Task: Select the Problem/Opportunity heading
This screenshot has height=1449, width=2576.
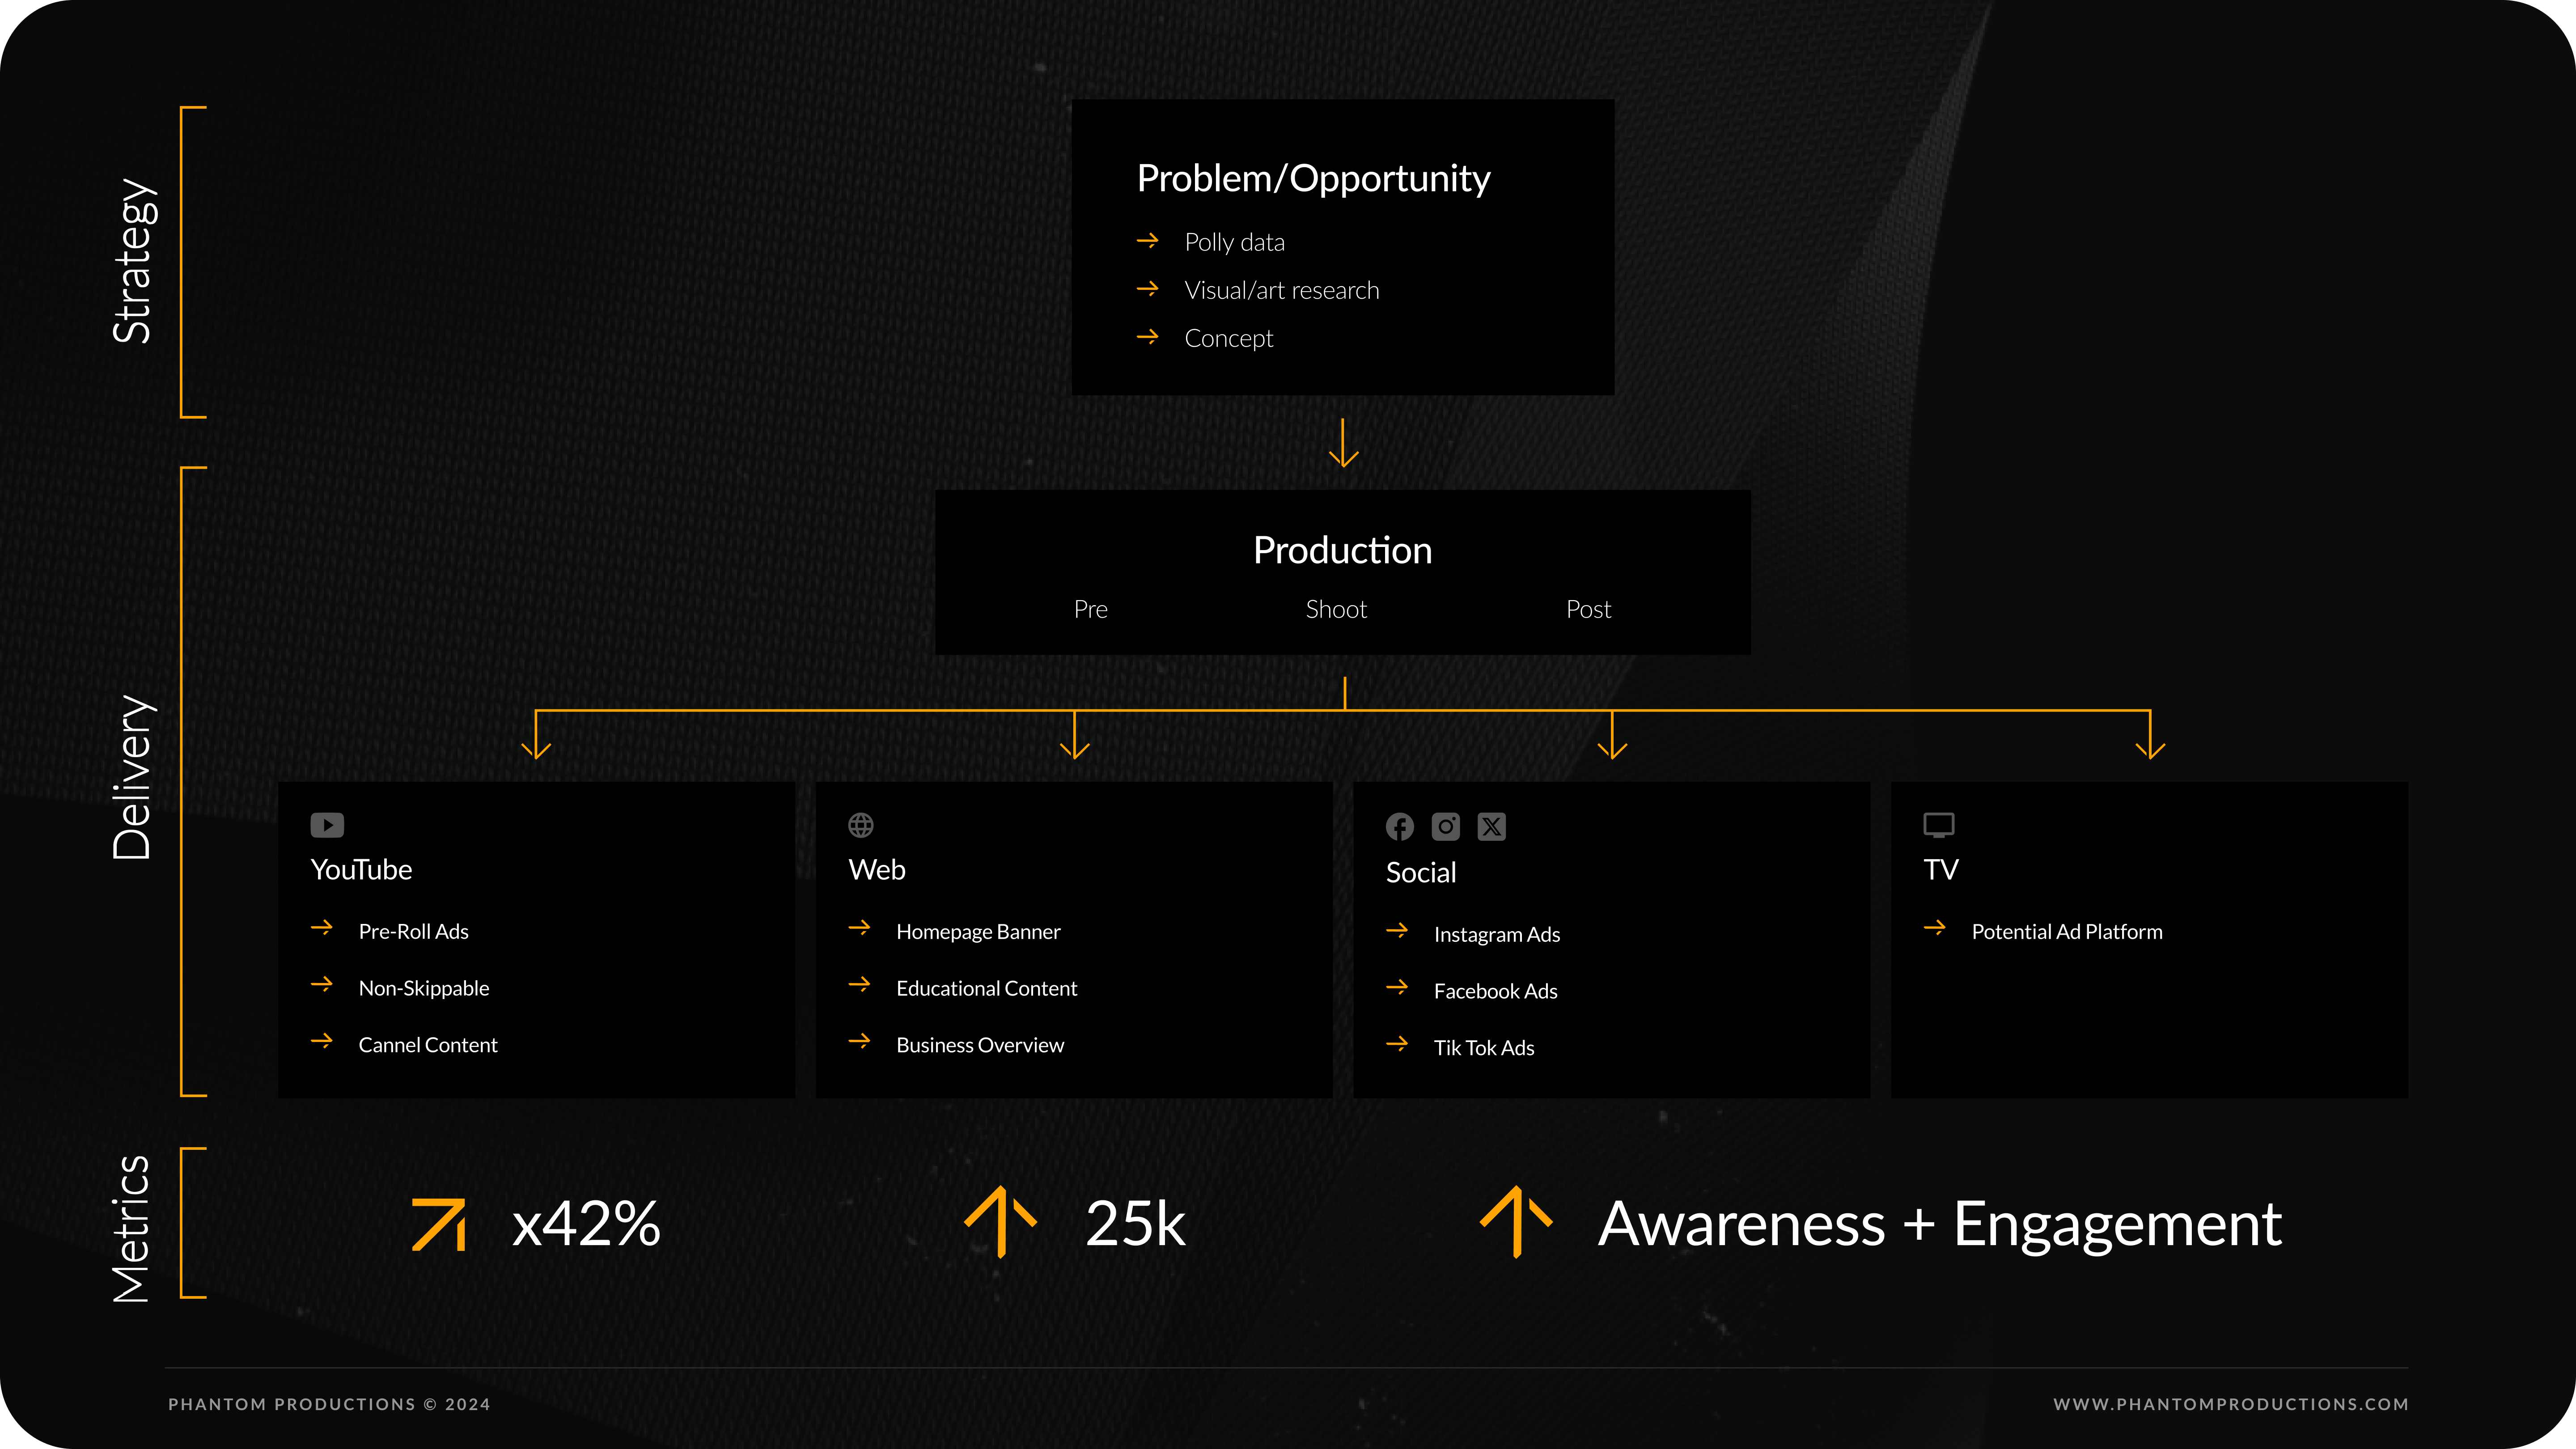Action: (x=1313, y=178)
